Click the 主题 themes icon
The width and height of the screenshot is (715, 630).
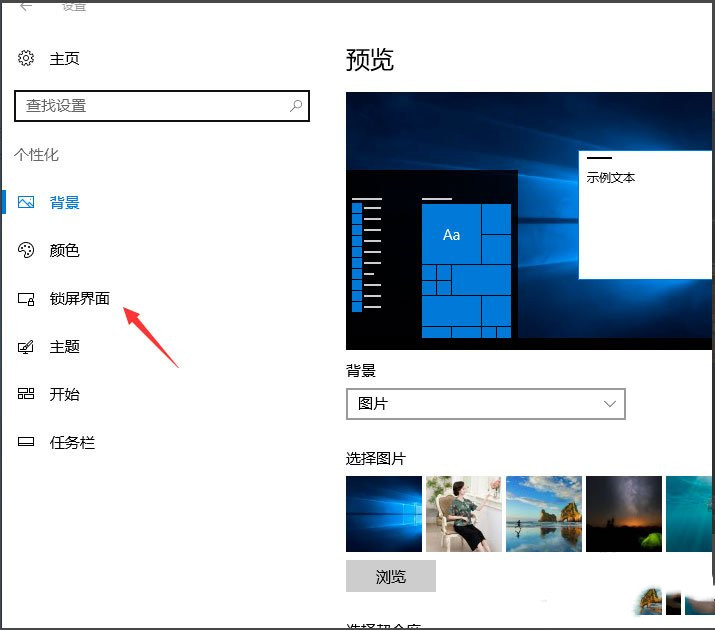pos(26,347)
